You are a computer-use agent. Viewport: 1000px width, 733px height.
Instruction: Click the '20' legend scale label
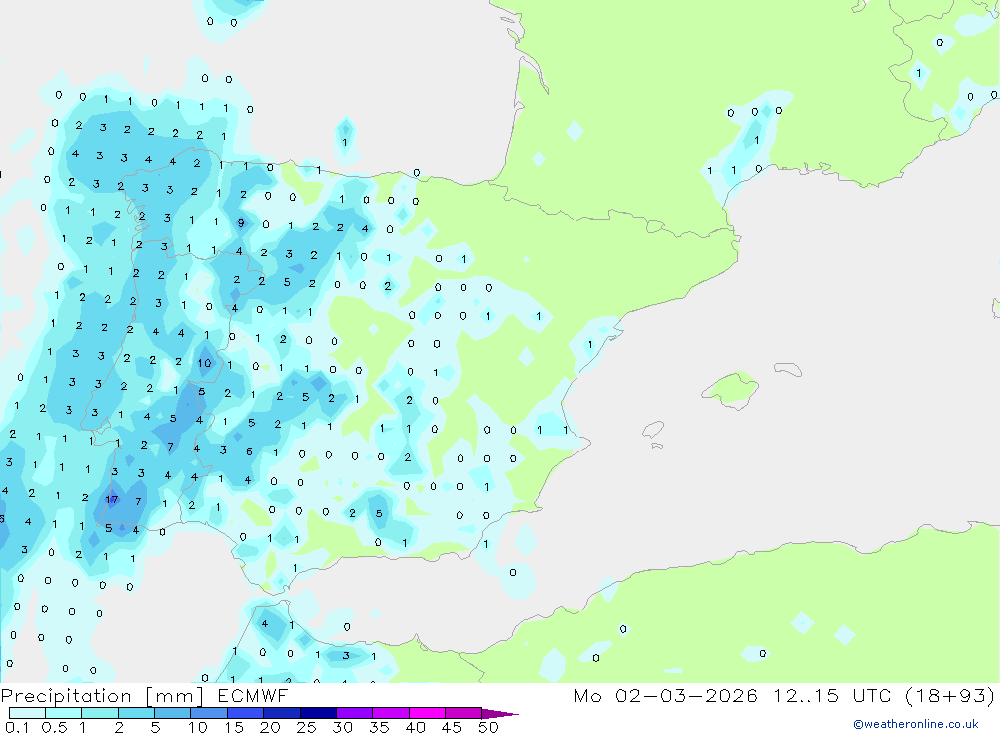[x=270, y=727]
